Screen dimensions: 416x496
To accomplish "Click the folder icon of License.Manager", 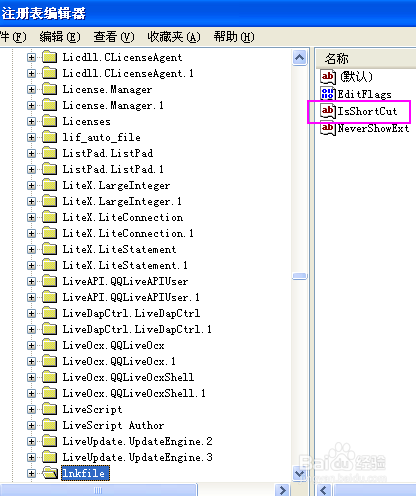I will (50, 89).
